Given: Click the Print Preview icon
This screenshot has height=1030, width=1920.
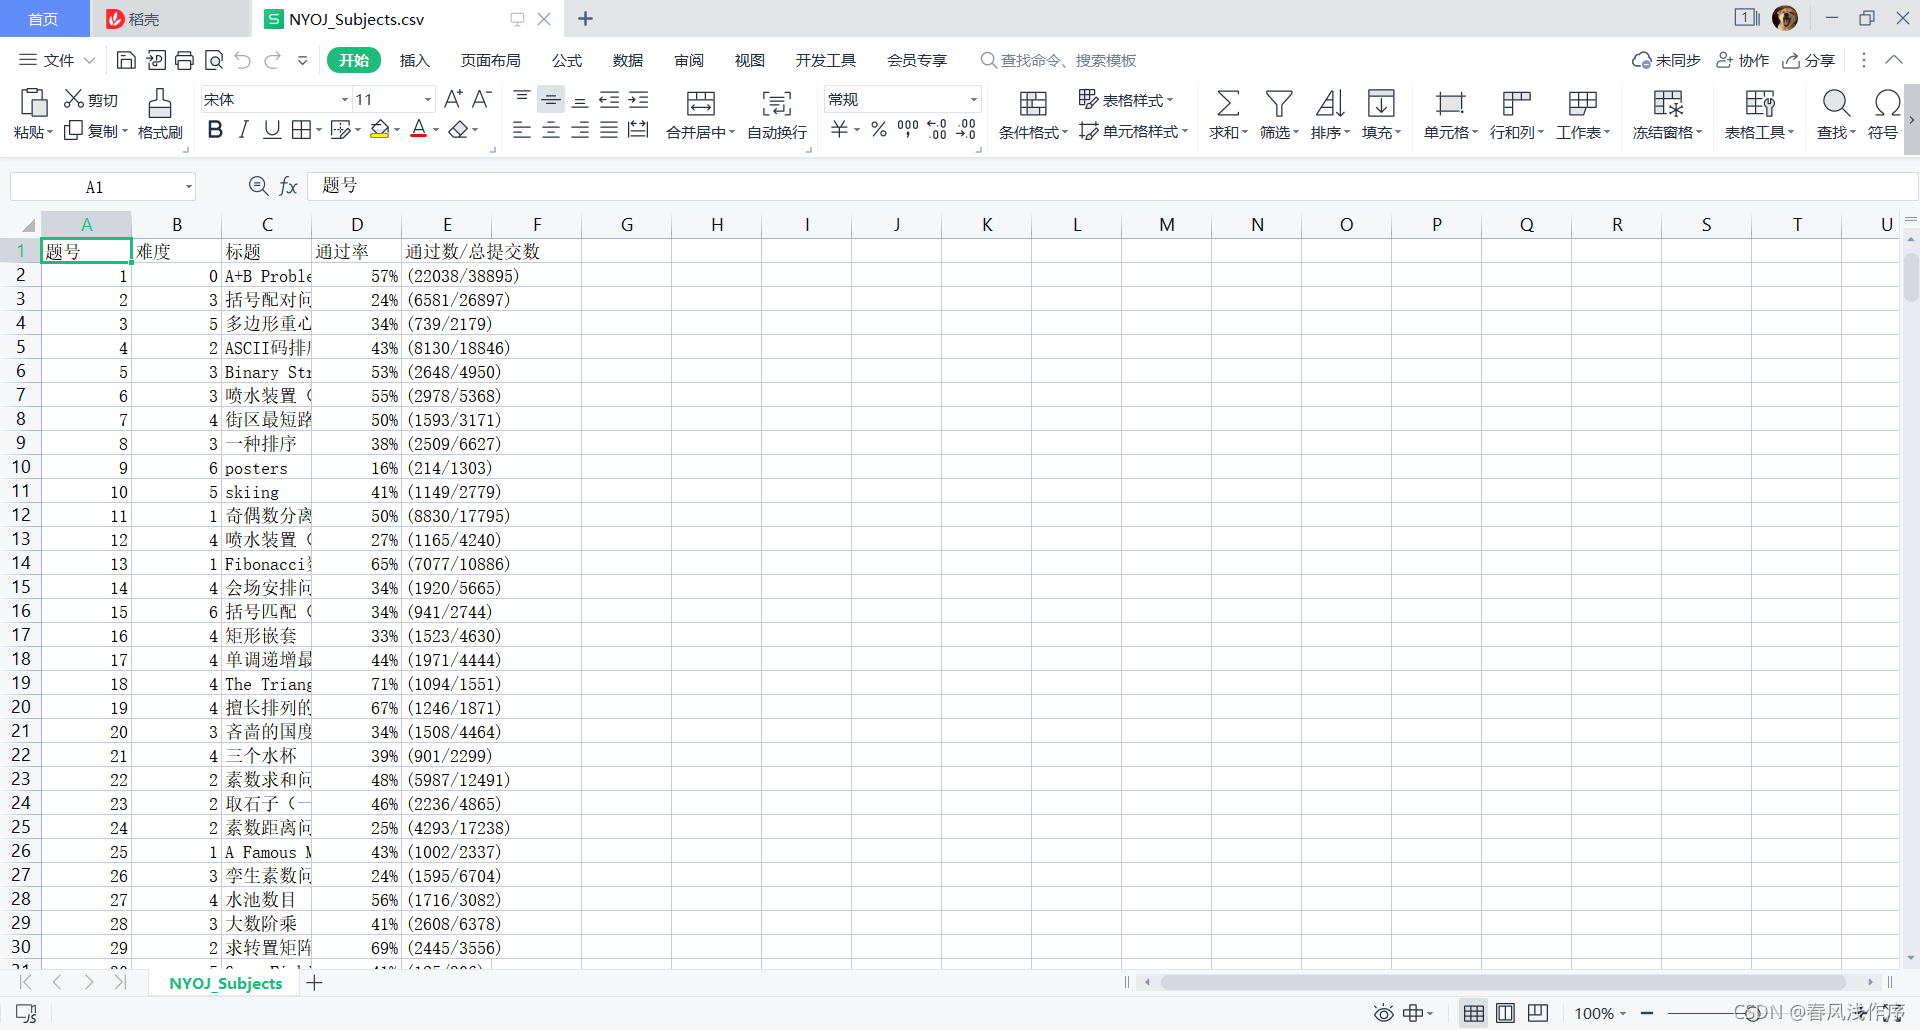Looking at the screenshot, I should click(x=213, y=60).
